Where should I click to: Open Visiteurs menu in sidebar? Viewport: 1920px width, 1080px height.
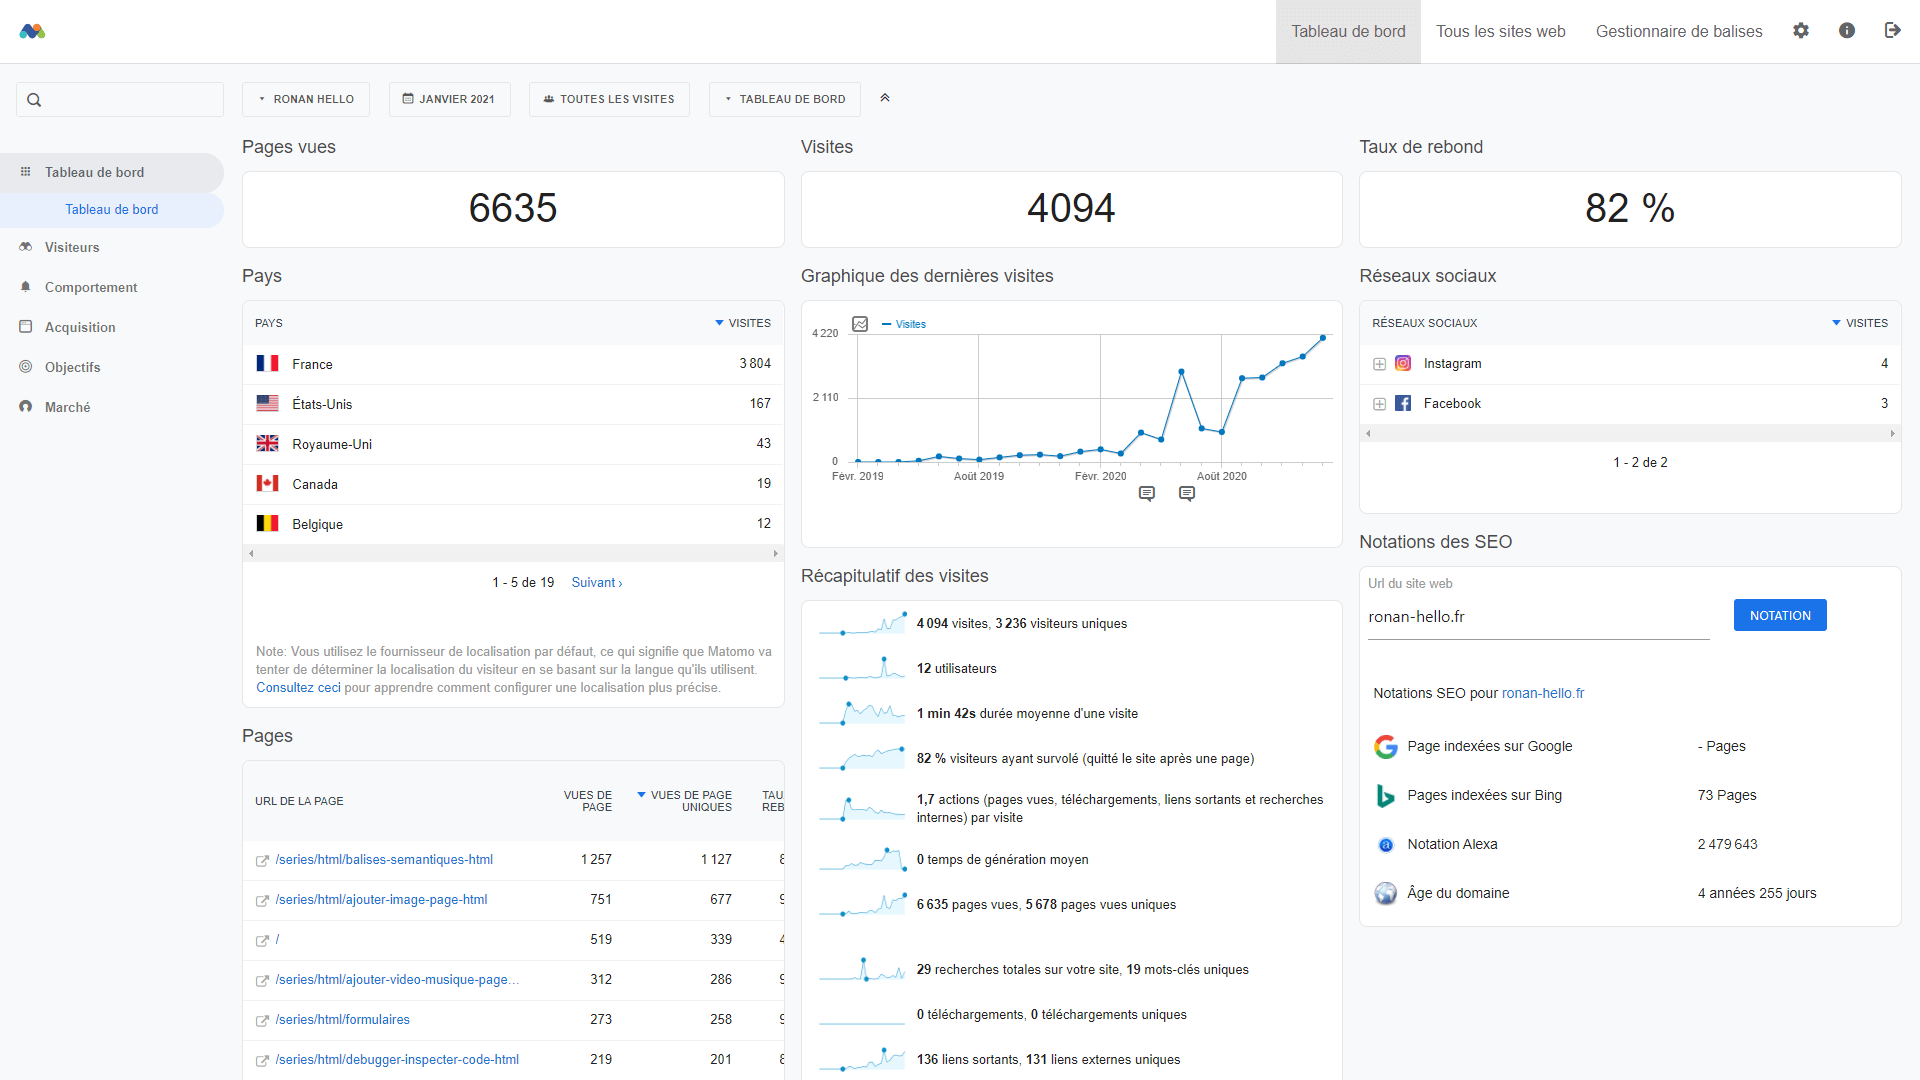[x=72, y=247]
